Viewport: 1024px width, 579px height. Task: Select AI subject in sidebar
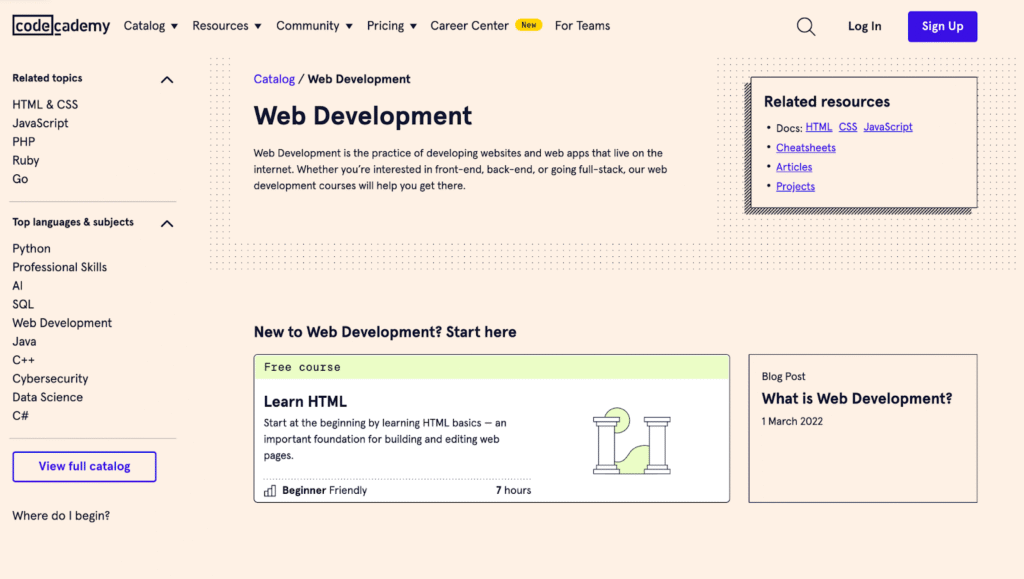(18, 286)
